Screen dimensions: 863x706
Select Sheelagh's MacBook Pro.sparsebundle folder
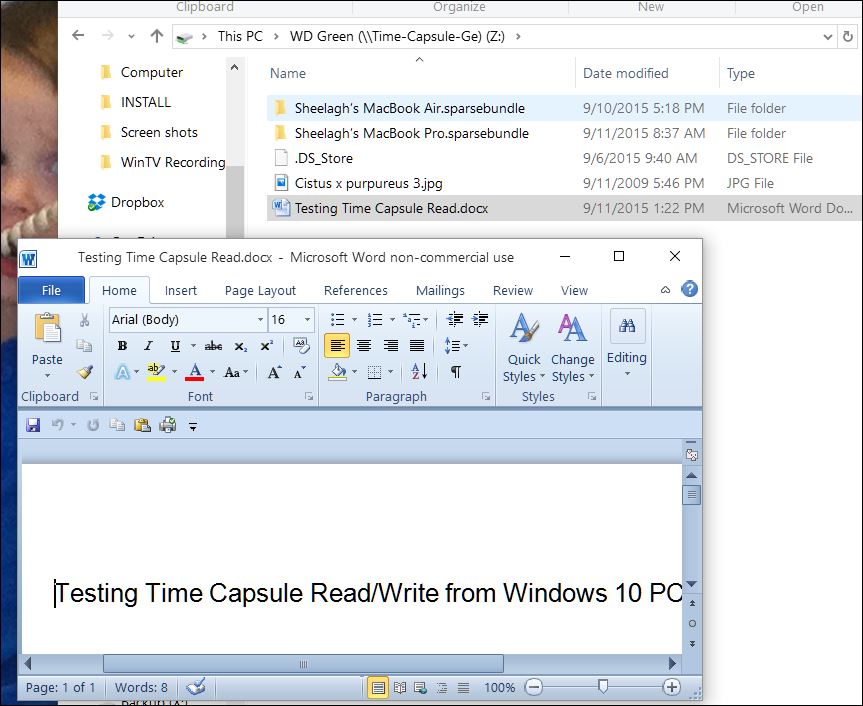411,133
